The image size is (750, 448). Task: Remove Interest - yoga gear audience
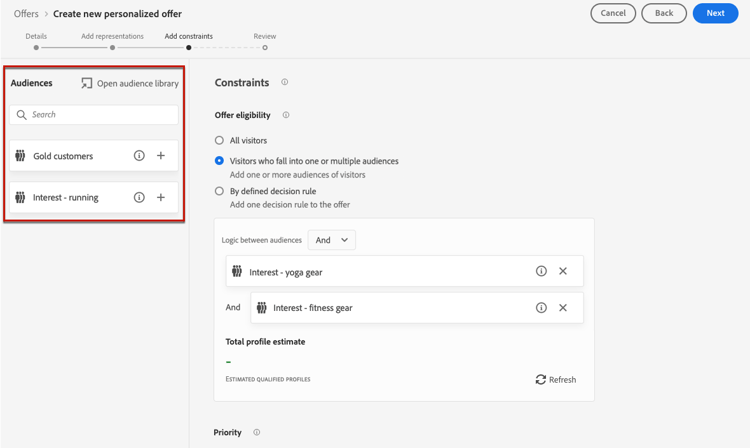563,271
